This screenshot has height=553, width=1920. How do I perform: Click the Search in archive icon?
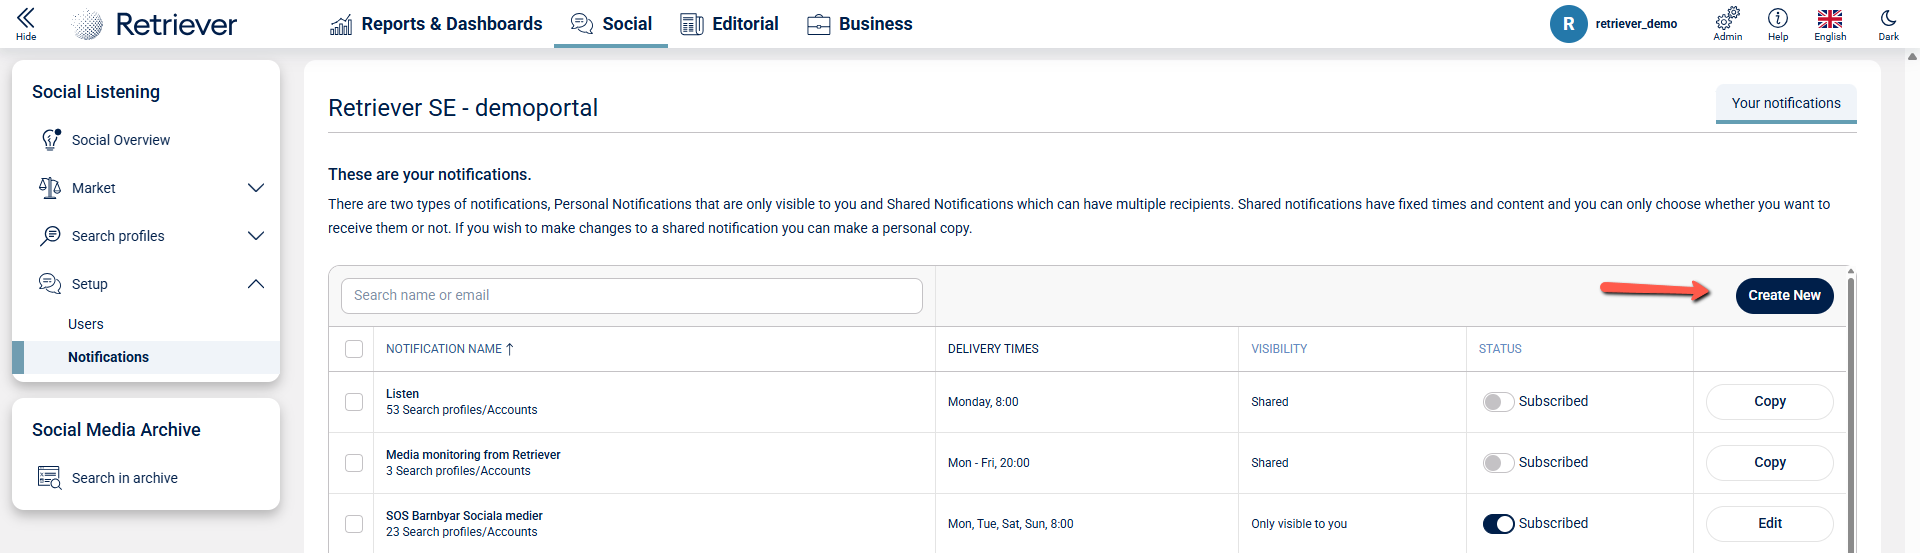point(49,478)
